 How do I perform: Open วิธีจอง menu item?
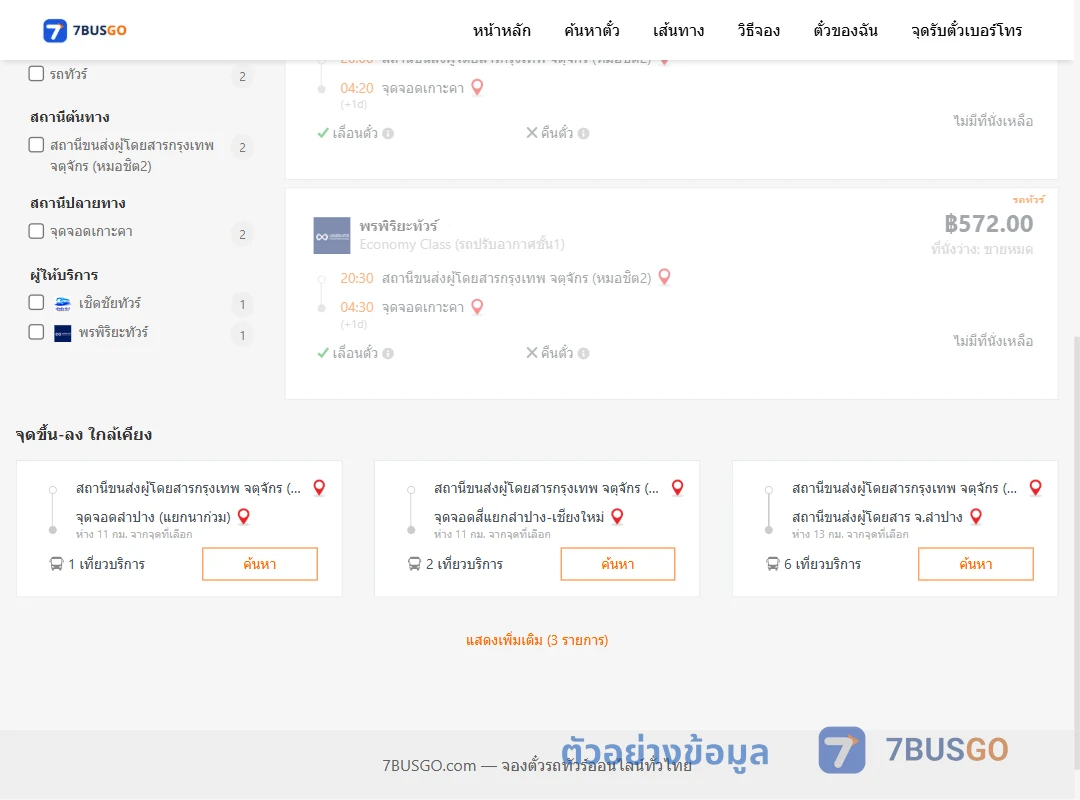[x=758, y=30]
